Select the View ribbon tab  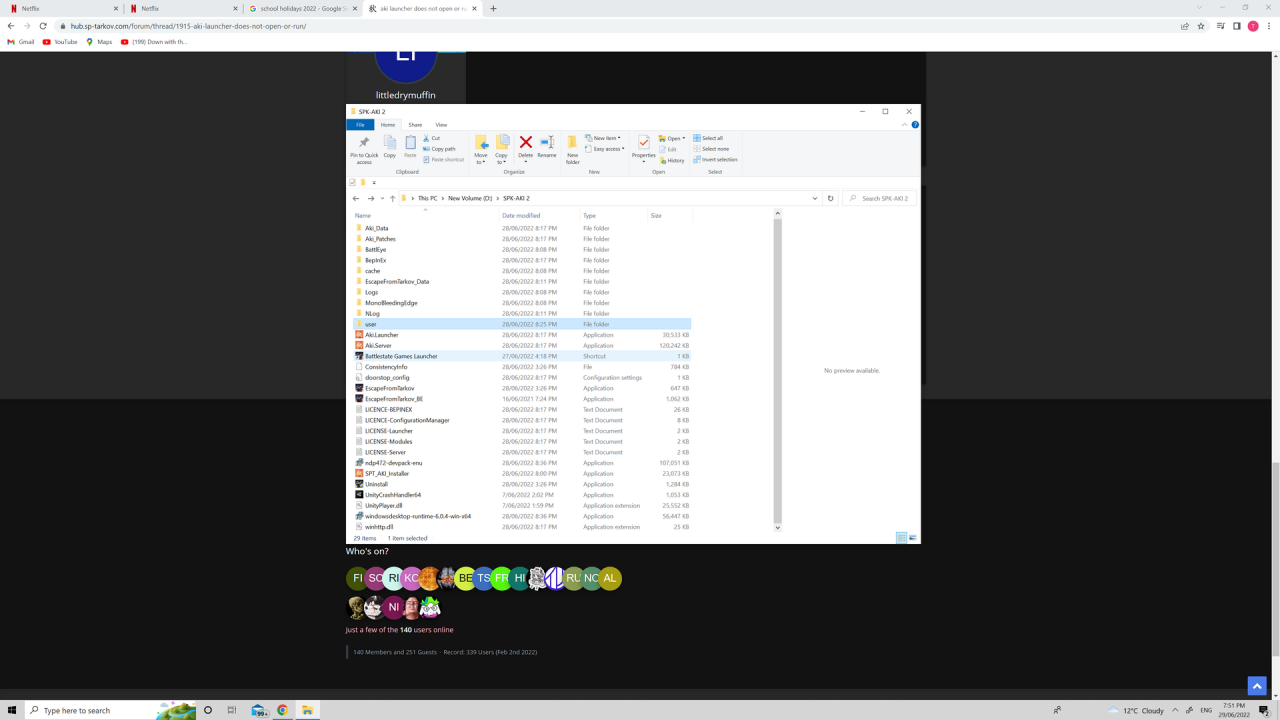click(x=441, y=125)
